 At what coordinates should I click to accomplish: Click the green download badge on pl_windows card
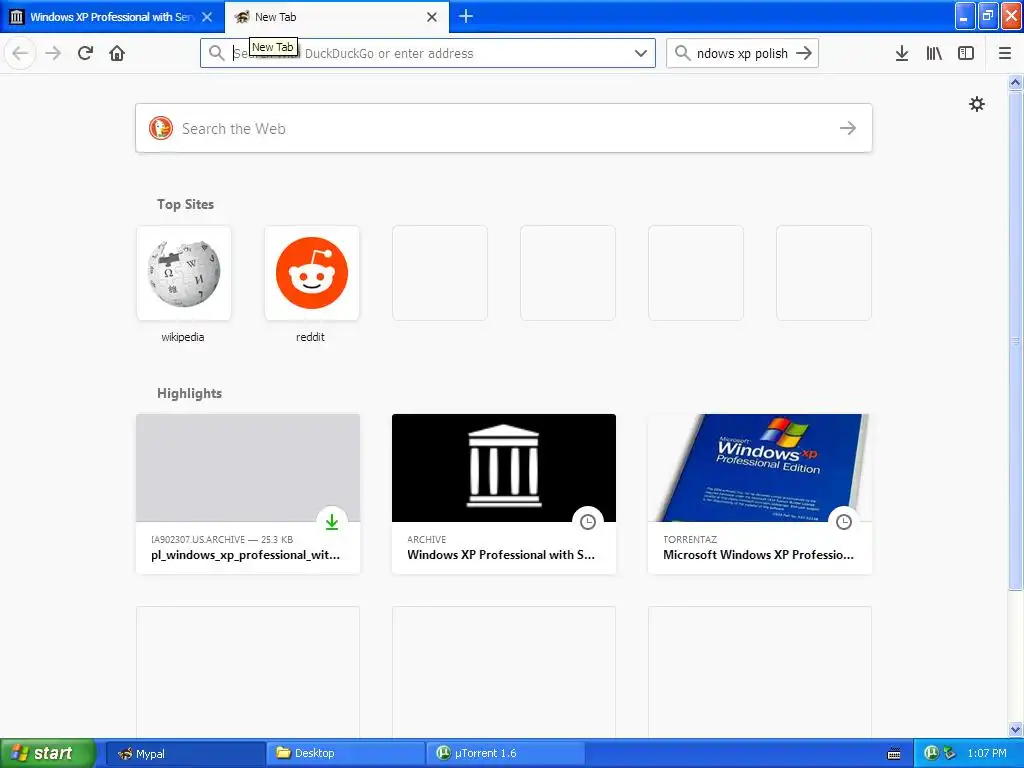(332, 521)
